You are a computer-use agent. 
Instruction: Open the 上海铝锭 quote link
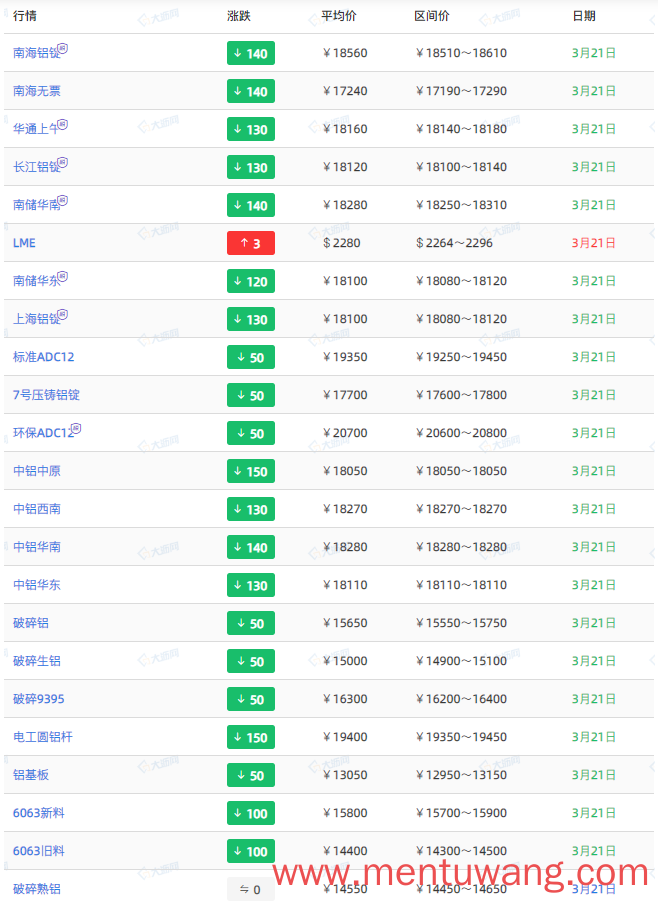[x=36, y=319]
